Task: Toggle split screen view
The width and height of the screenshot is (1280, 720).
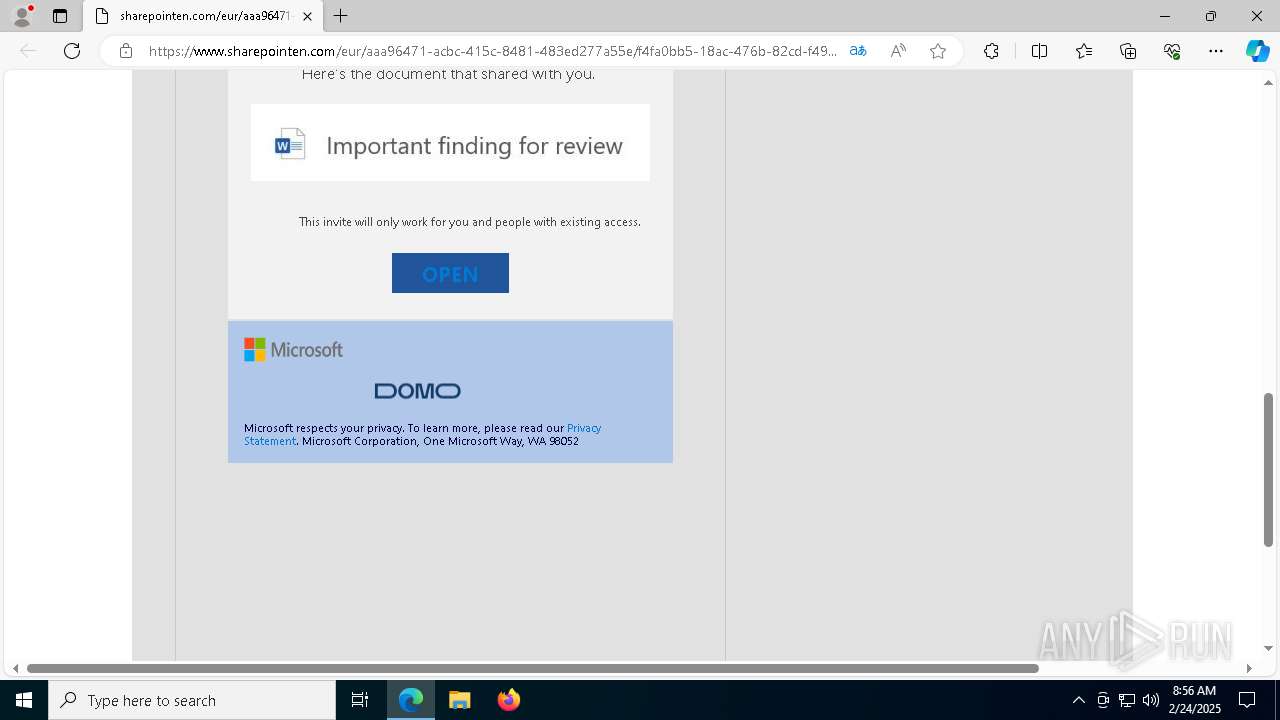Action: (1039, 51)
